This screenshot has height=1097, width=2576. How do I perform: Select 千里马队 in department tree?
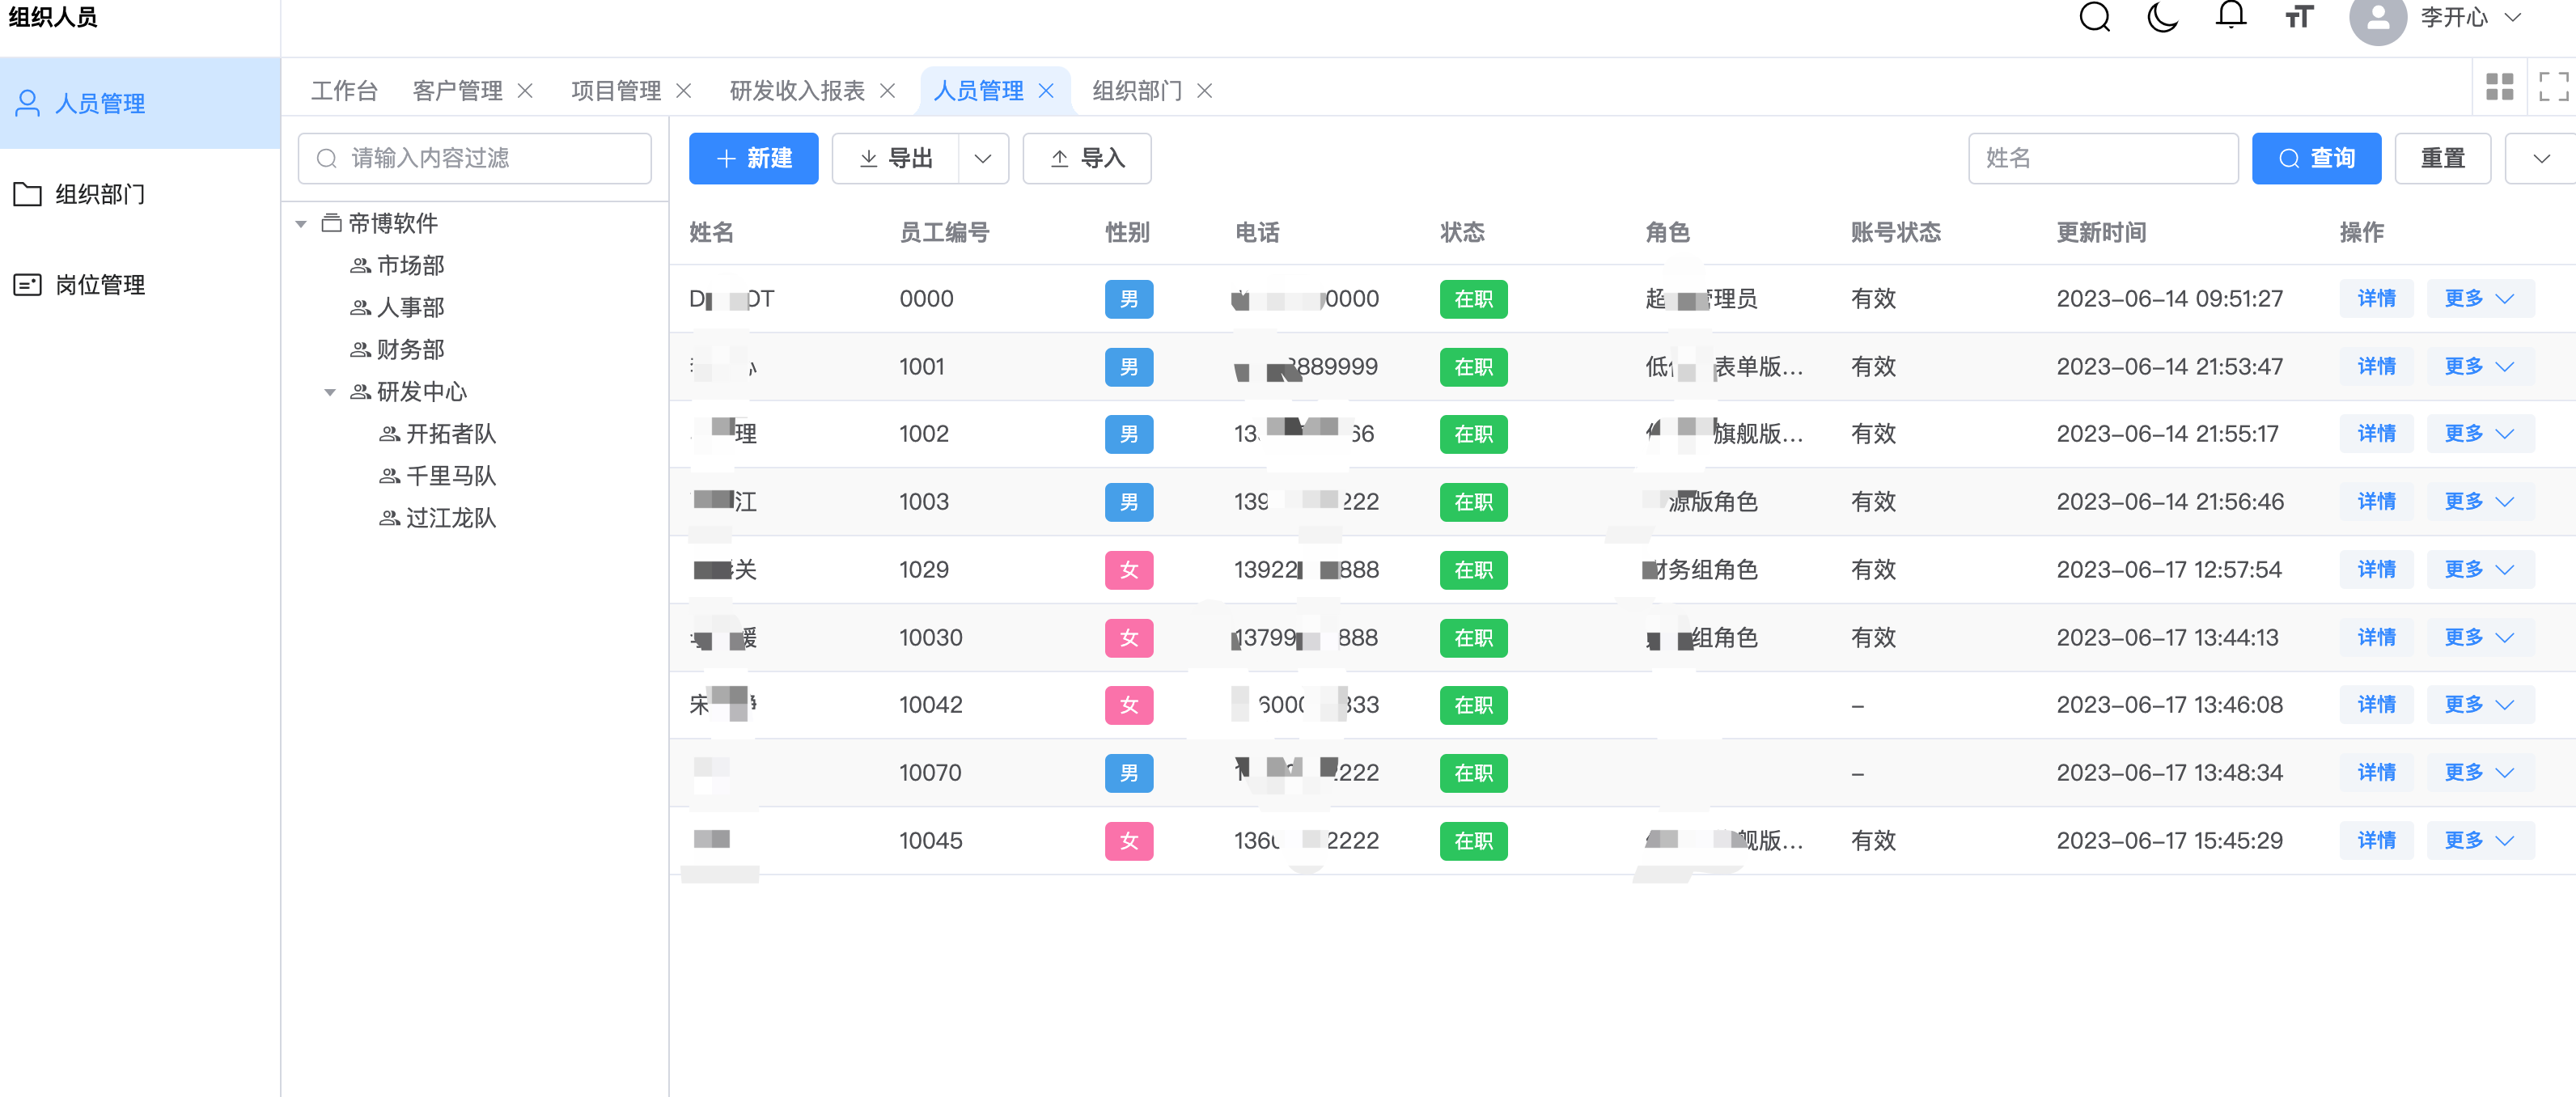(x=450, y=476)
